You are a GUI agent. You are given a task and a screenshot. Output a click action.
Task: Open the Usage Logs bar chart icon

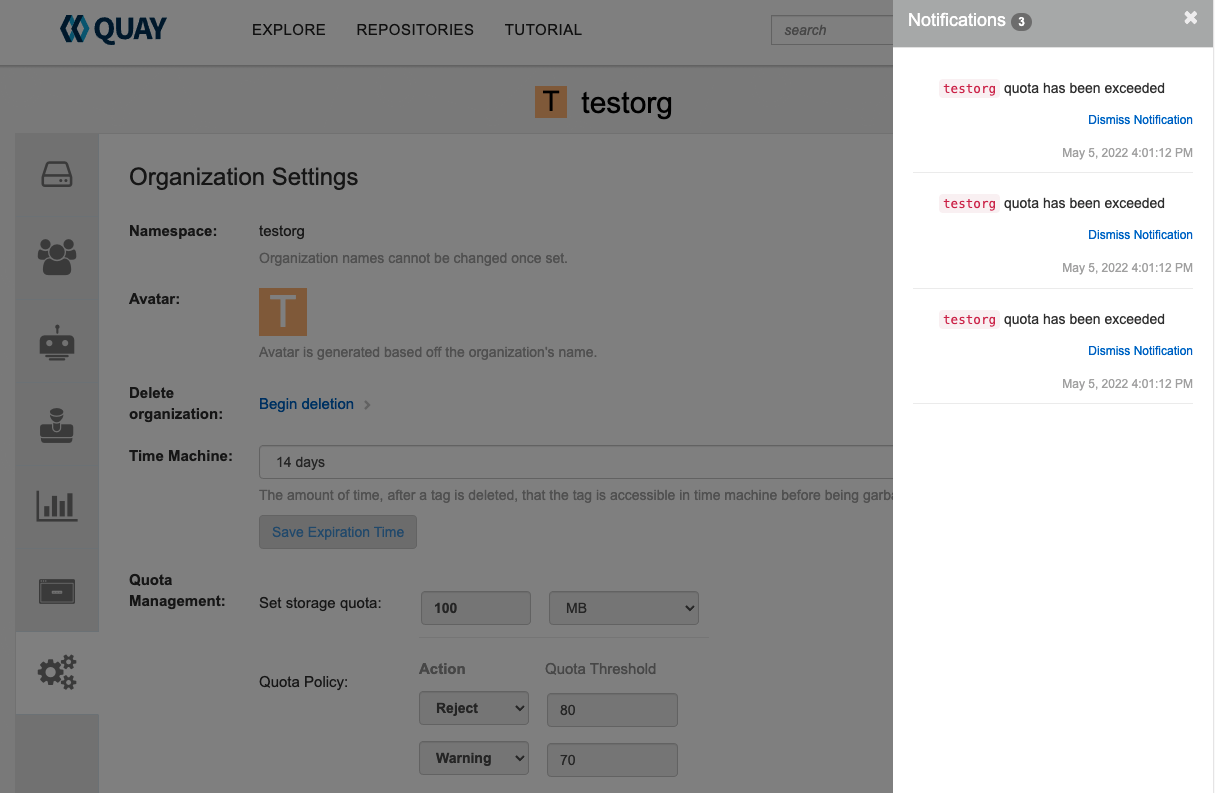pos(57,506)
